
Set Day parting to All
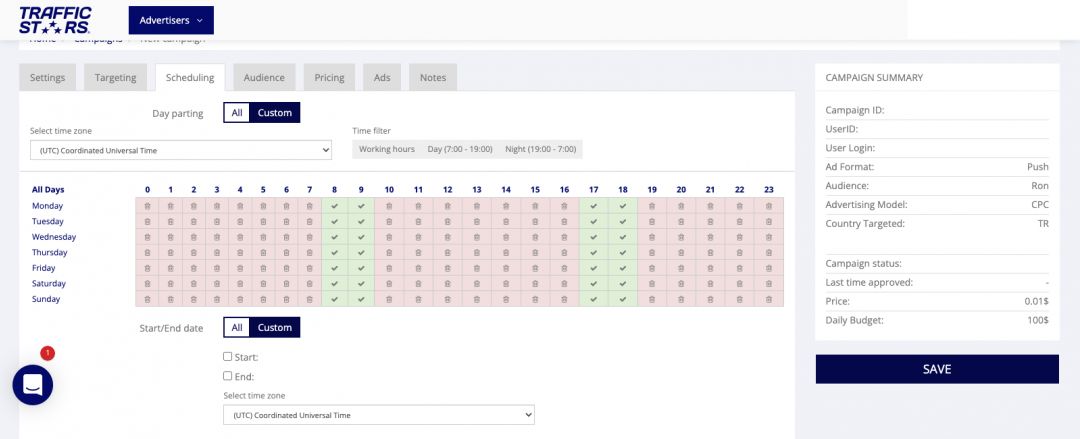(237, 112)
